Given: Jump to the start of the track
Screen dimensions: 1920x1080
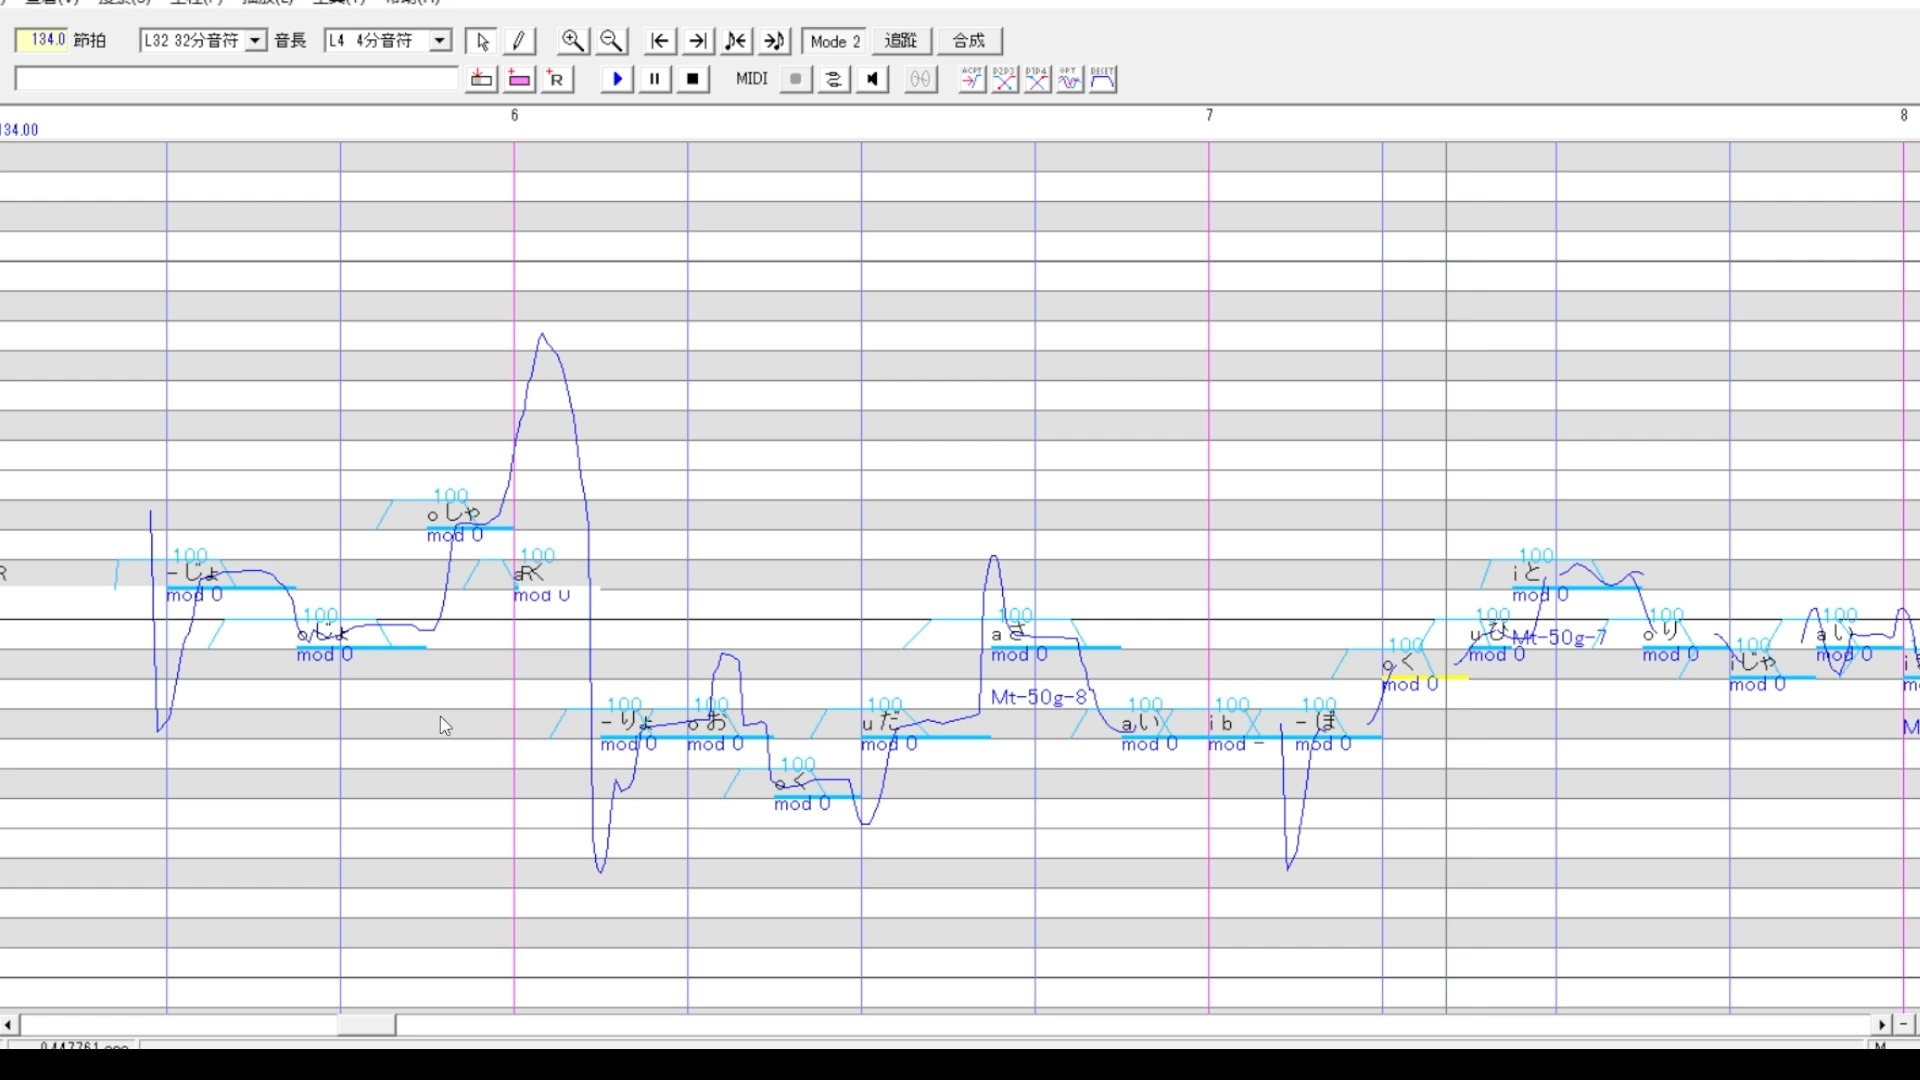Looking at the screenshot, I should click(660, 41).
